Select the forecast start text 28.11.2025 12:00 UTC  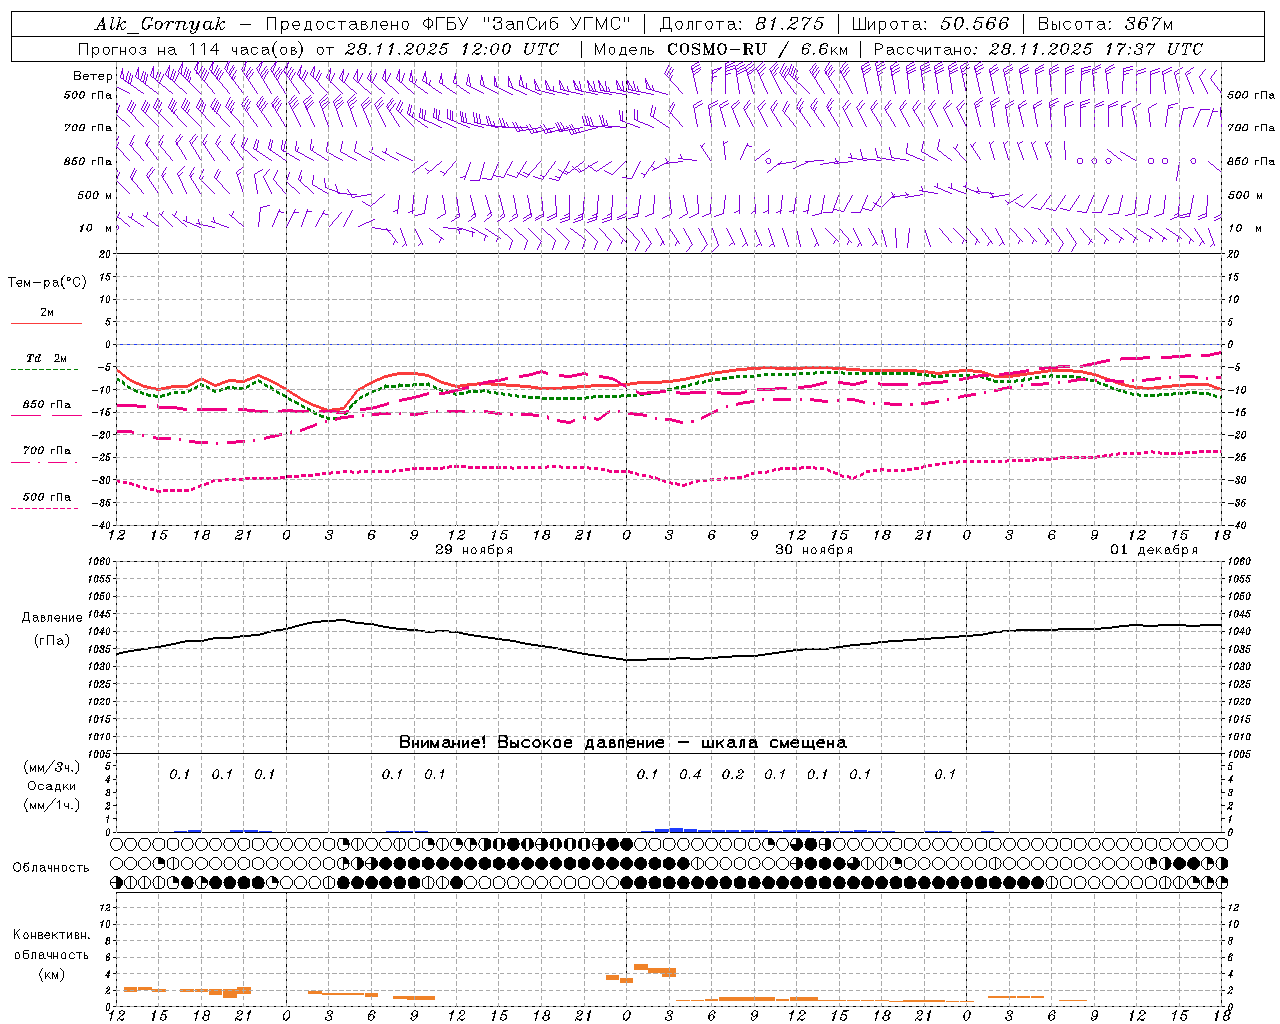point(451,49)
